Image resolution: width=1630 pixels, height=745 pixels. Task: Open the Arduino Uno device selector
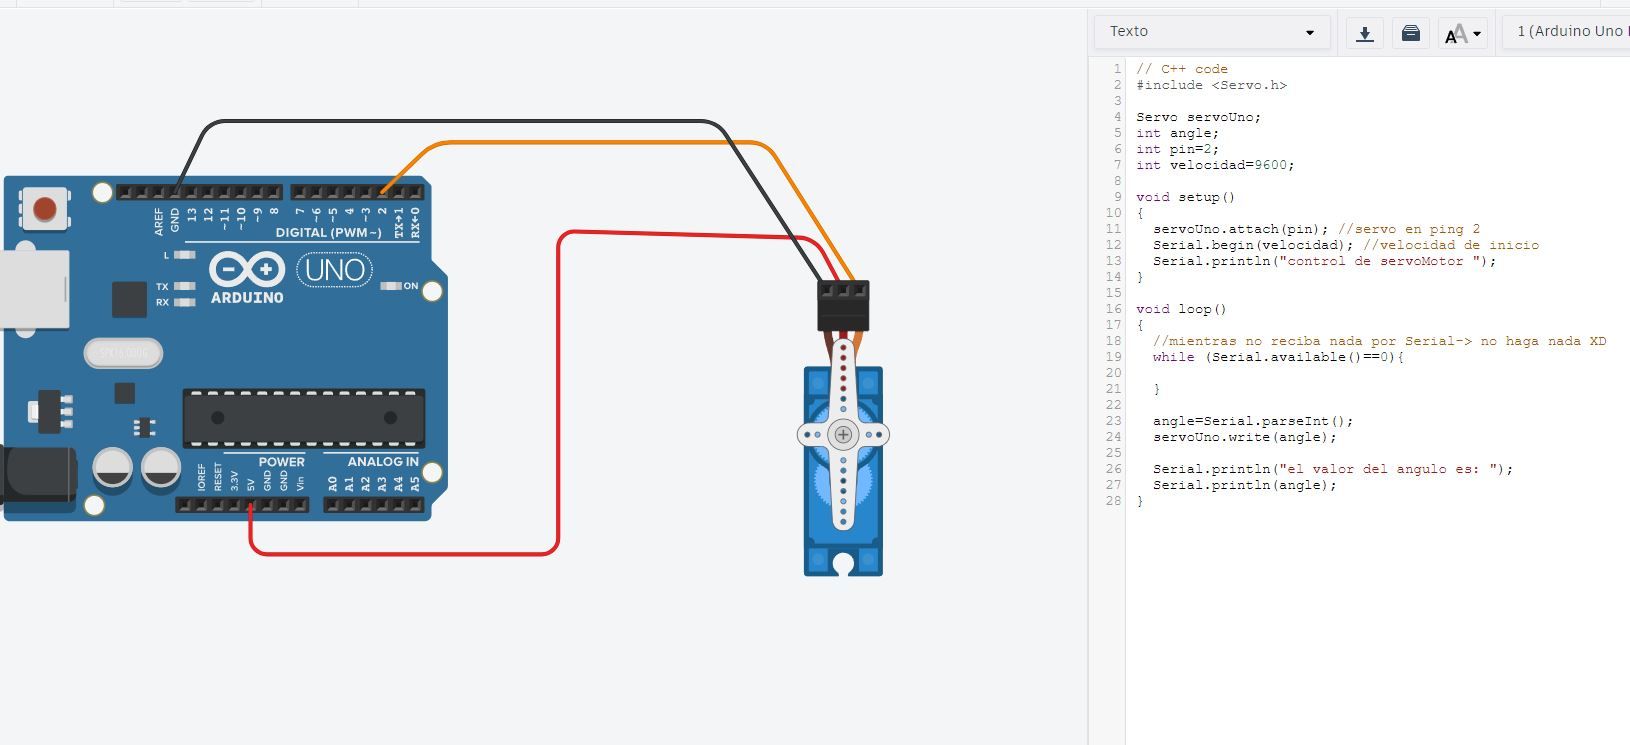[x=1568, y=32]
